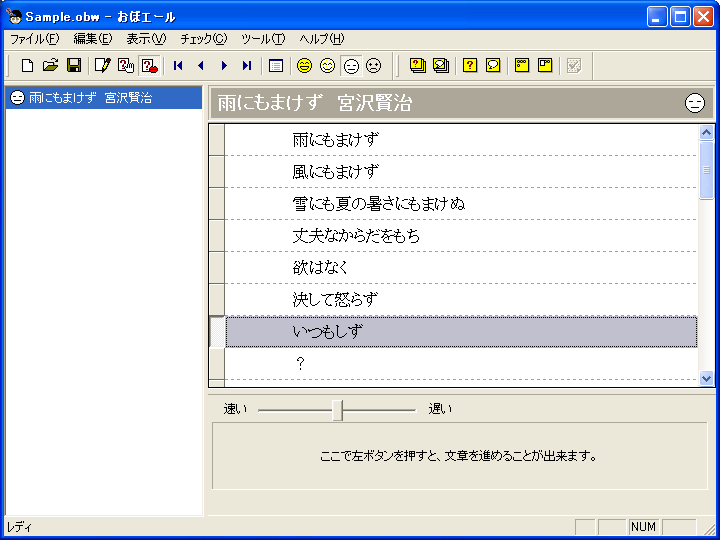
Task: Go to the previous item arrow
Action: (x=201, y=66)
